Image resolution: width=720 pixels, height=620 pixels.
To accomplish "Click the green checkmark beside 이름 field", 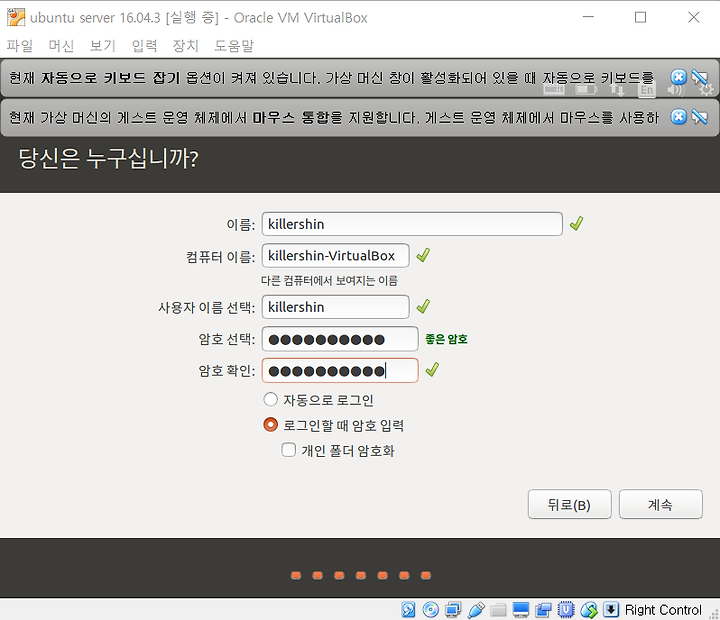I will pos(576,224).
